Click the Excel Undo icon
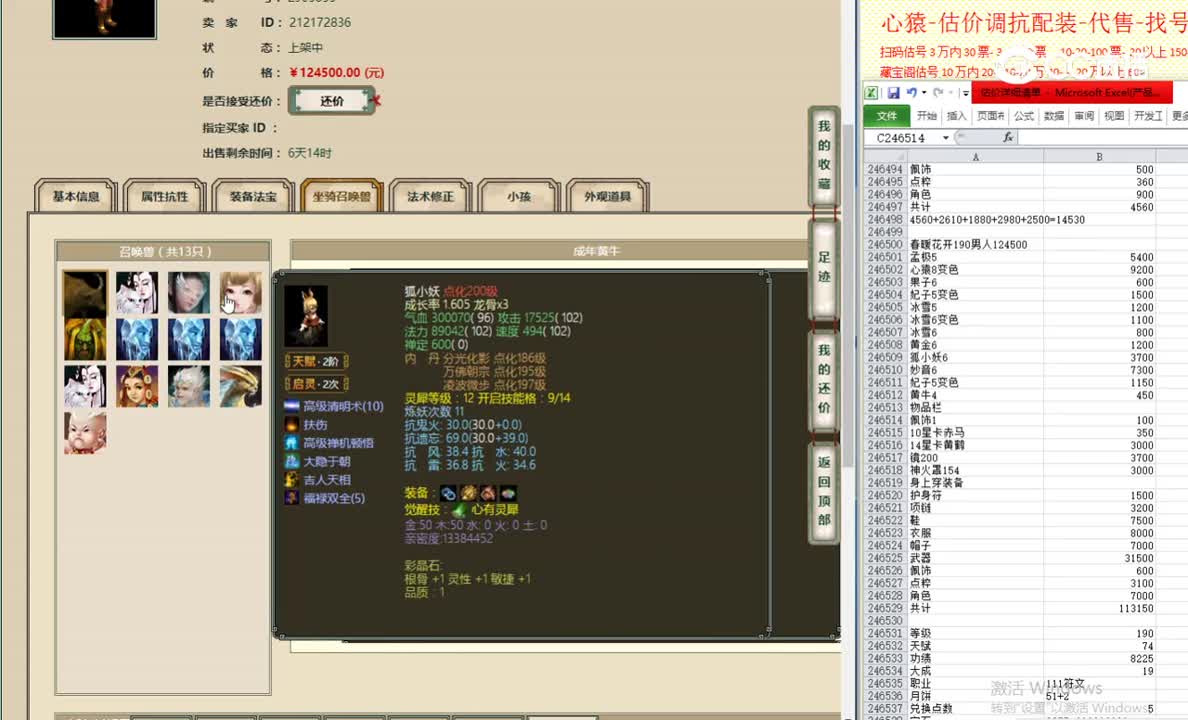The width and height of the screenshot is (1188, 720). [911, 92]
